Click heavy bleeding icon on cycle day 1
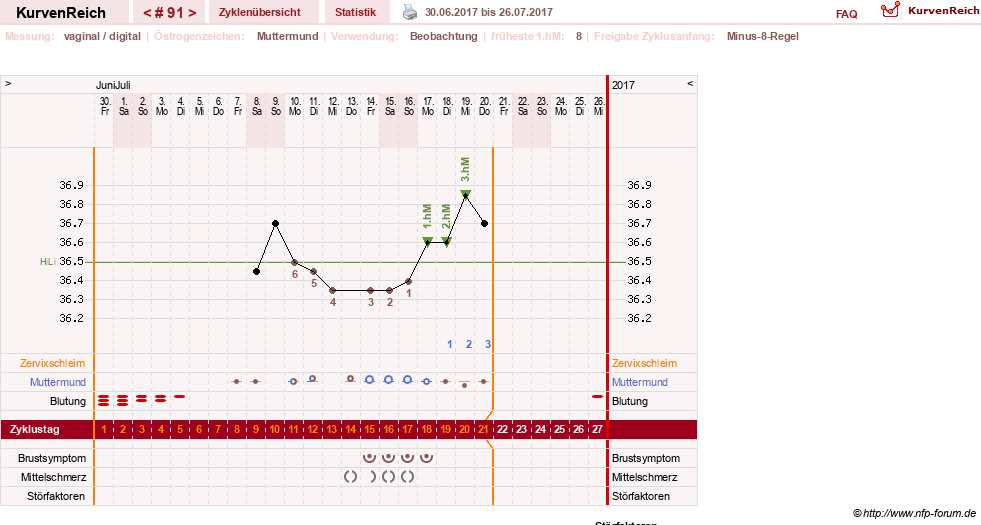This screenshot has width=981, height=525. pyautogui.click(x=104, y=400)
